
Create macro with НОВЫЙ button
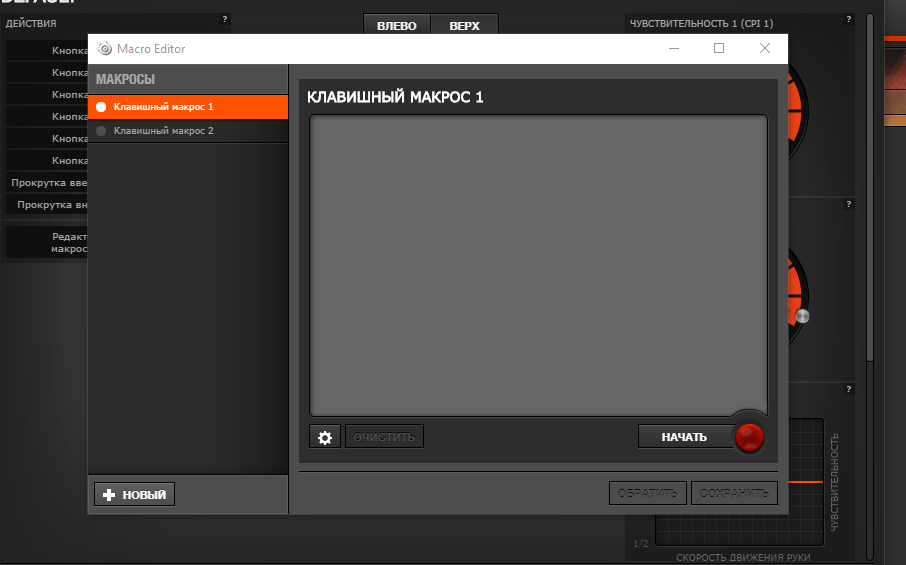point(135,495)
